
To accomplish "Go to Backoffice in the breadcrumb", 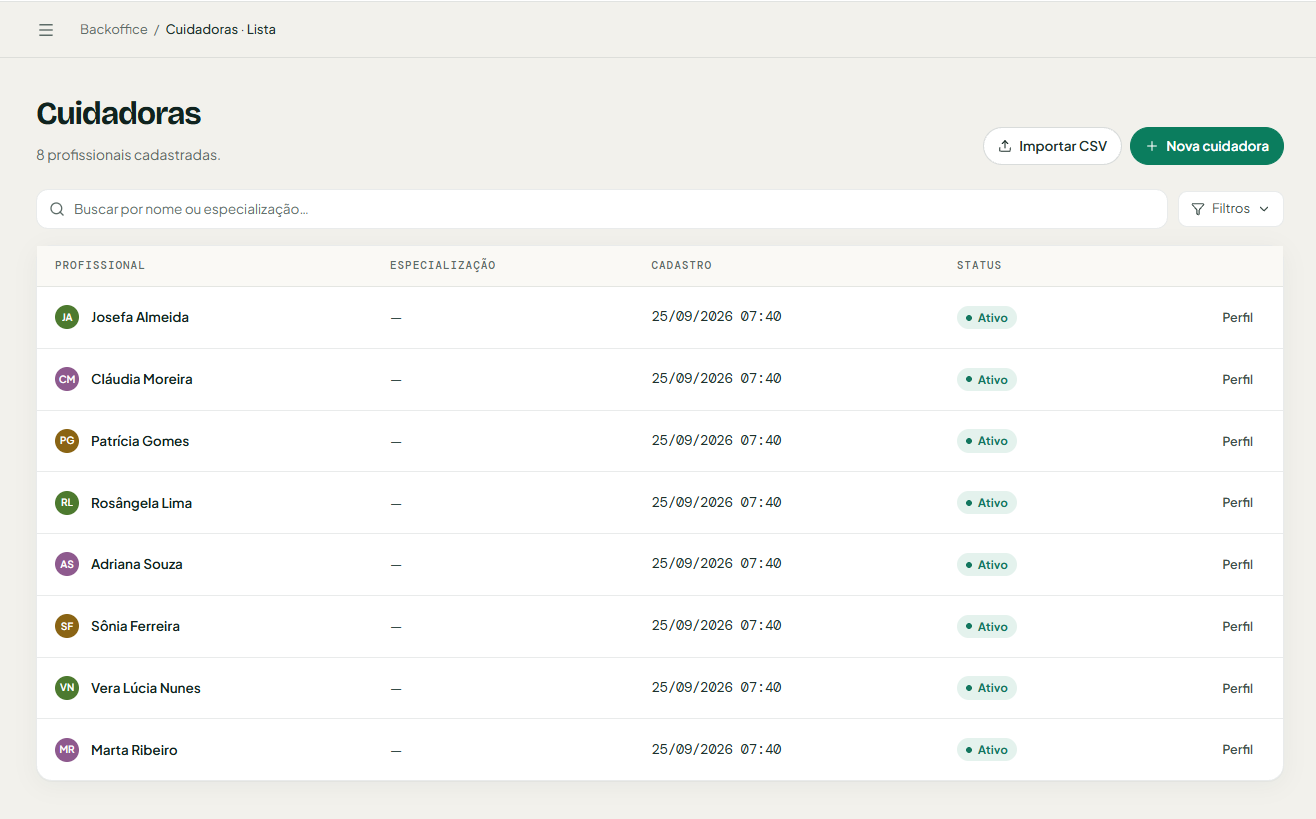I will [114, 30].
